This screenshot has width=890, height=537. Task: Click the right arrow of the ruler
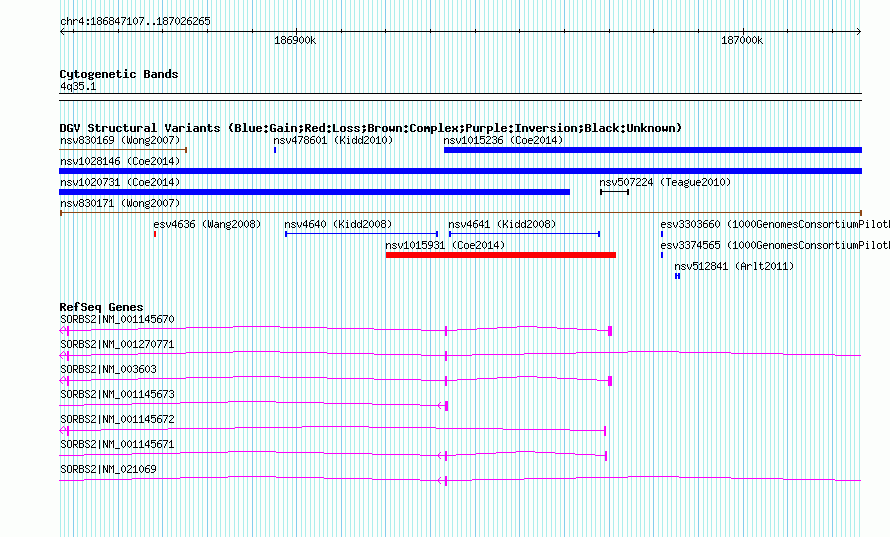858,32
